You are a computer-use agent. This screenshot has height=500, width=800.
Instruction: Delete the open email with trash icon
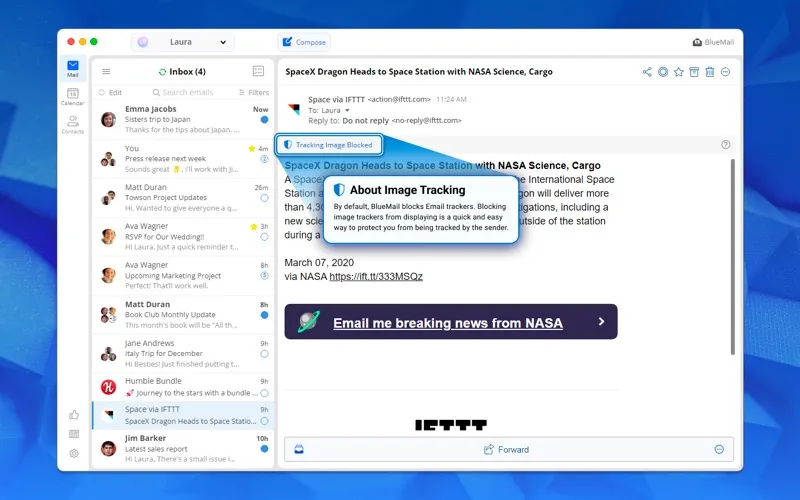tap(710, 72)
